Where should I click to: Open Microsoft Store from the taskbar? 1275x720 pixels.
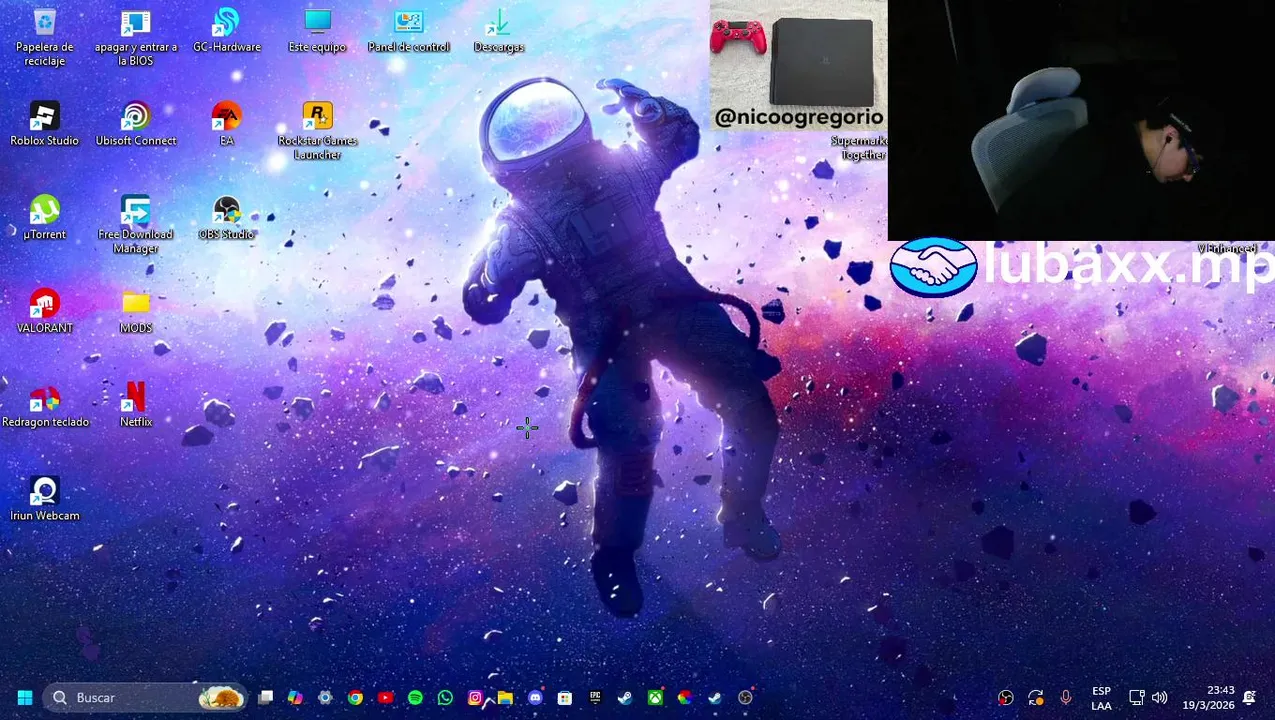point(565,698)
